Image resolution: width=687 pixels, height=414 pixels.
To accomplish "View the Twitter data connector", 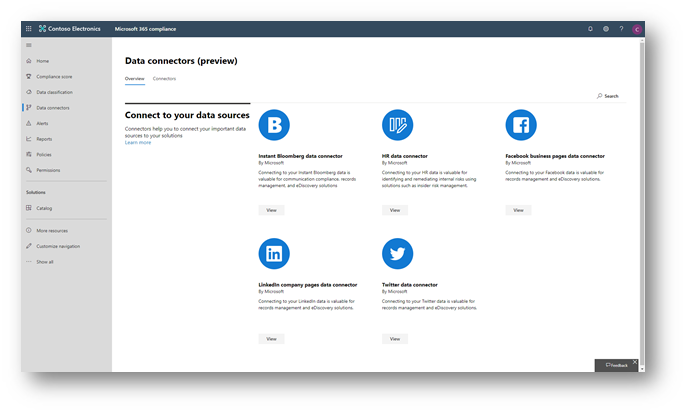I will tap(395, 339).
